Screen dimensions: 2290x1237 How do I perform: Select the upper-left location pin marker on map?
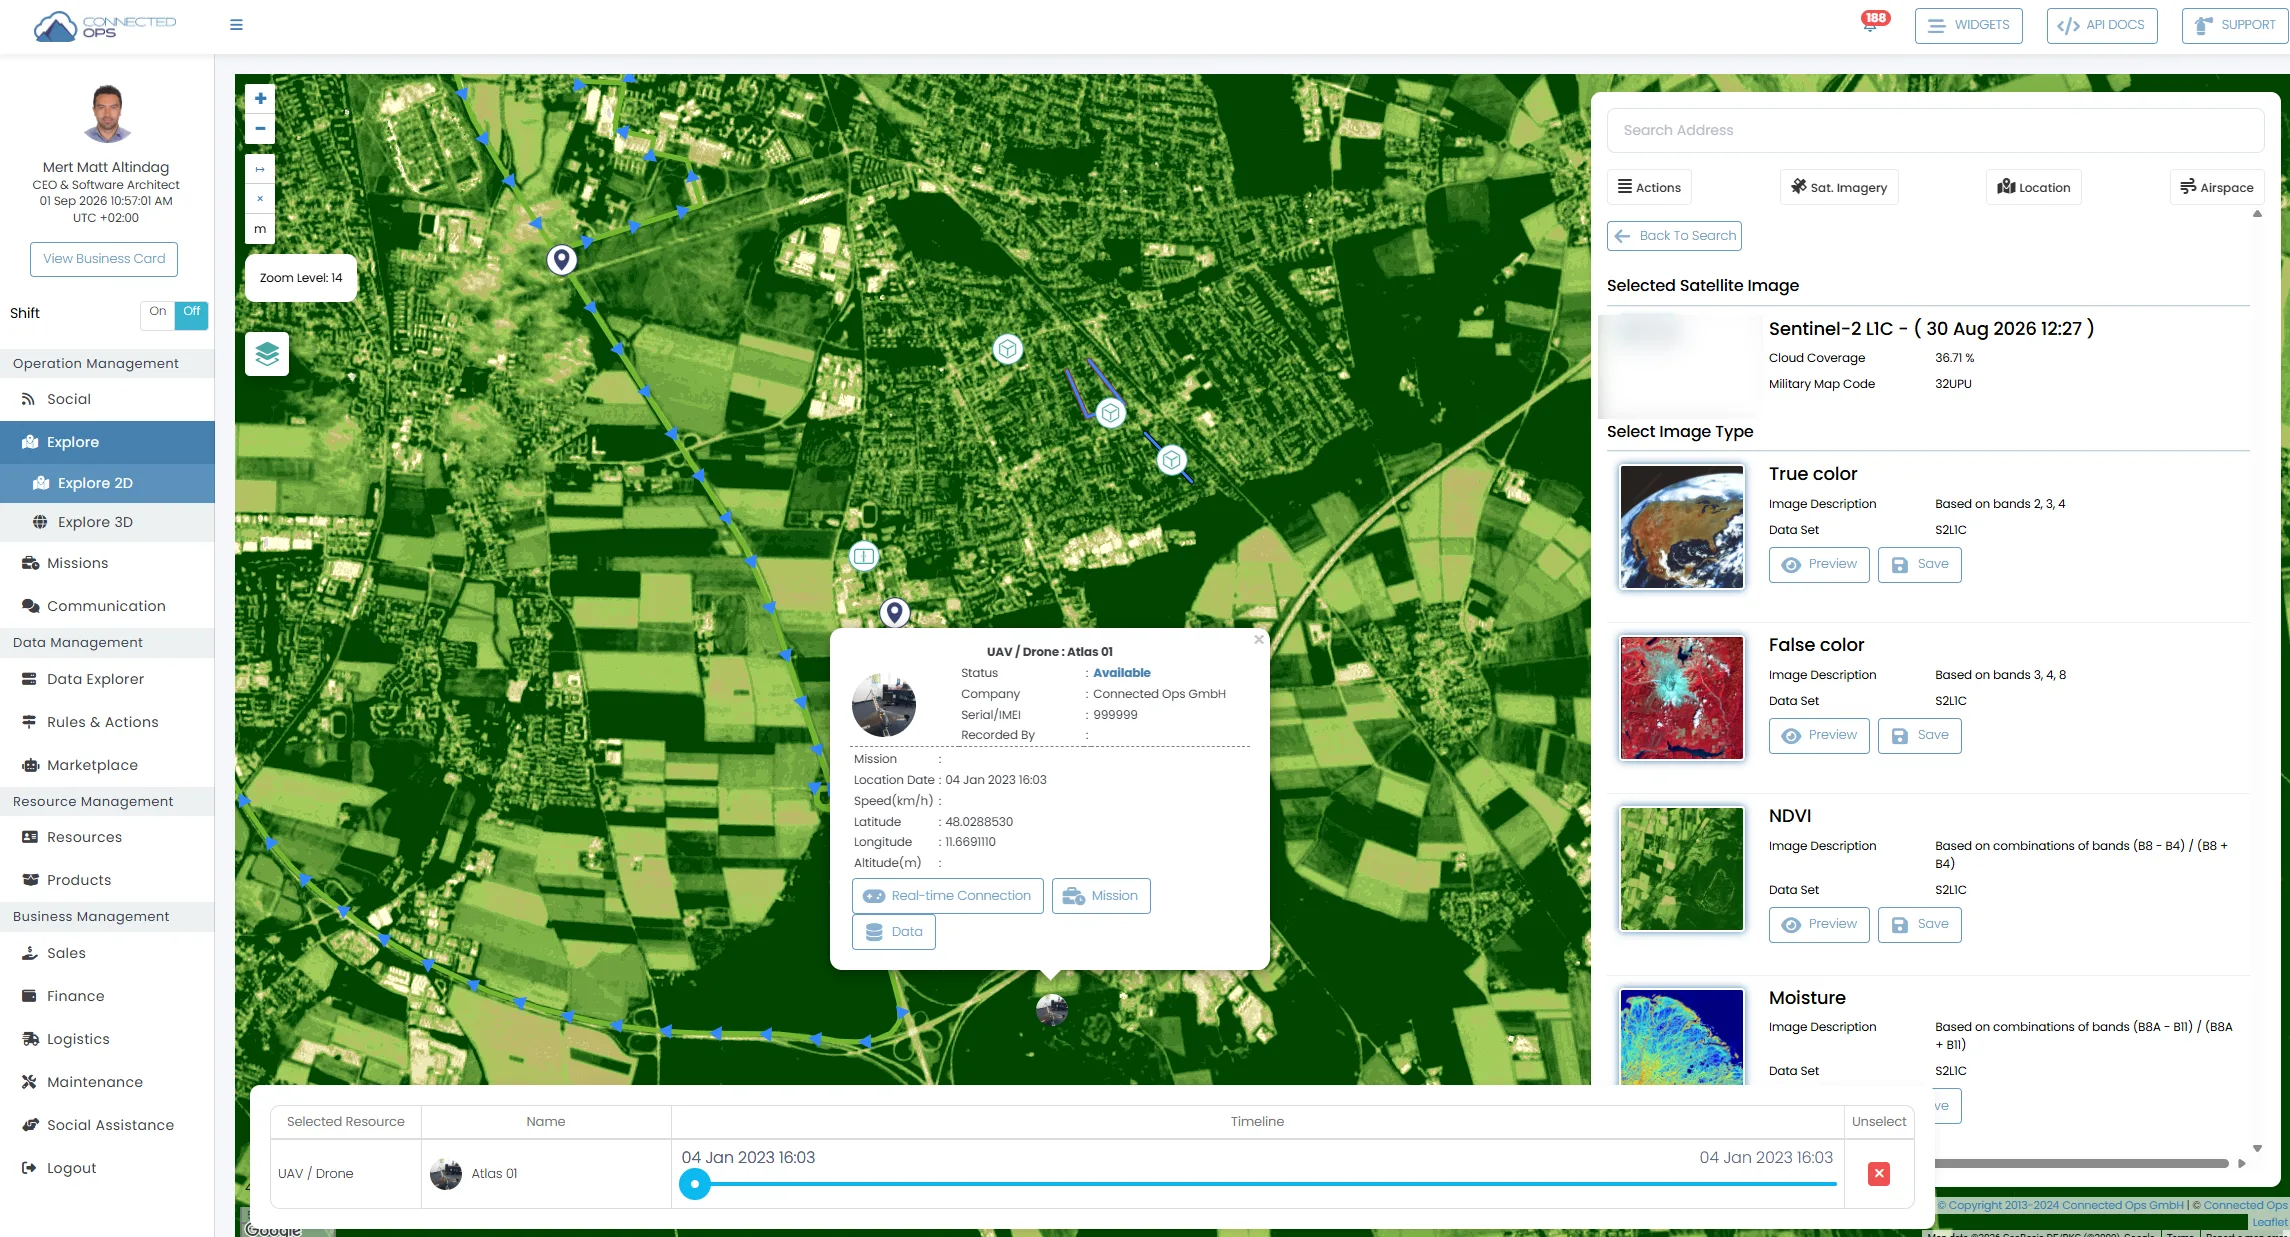pos(562,260)
